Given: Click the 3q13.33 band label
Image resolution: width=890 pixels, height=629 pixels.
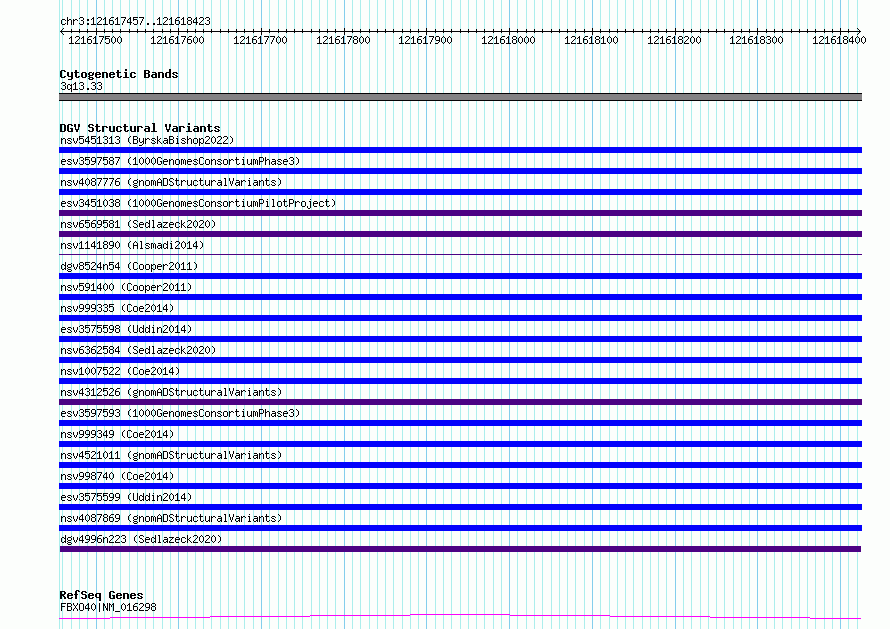Looking at the screenshot, I should pyautogui.click(x=81, y=86).
